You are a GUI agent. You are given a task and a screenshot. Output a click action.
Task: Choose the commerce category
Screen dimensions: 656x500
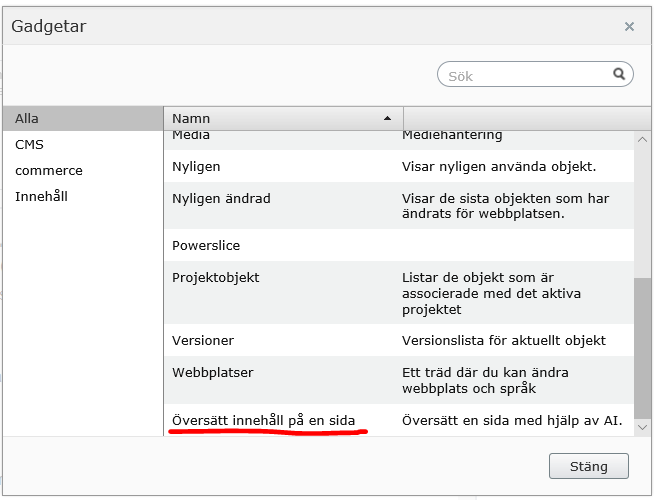coord(49,170)
